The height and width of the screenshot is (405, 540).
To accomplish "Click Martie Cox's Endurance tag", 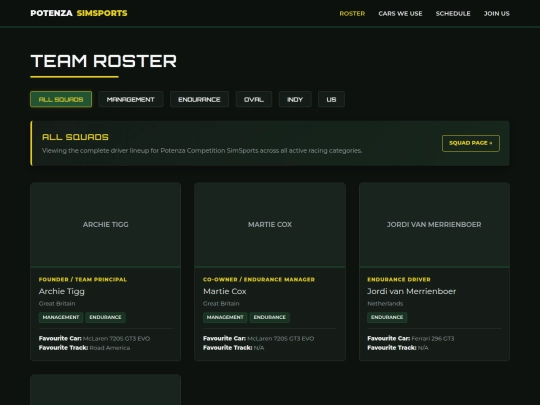I will 270,317.
